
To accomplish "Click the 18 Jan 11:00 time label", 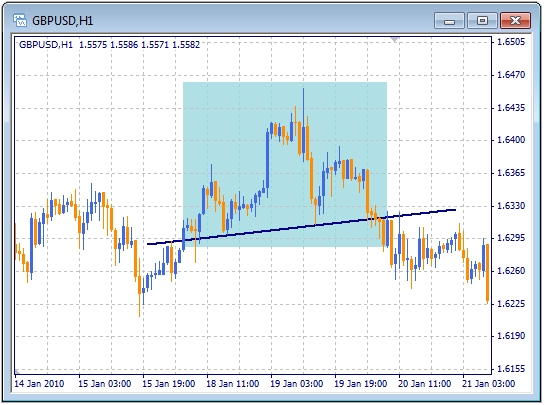I will point(233,383).
